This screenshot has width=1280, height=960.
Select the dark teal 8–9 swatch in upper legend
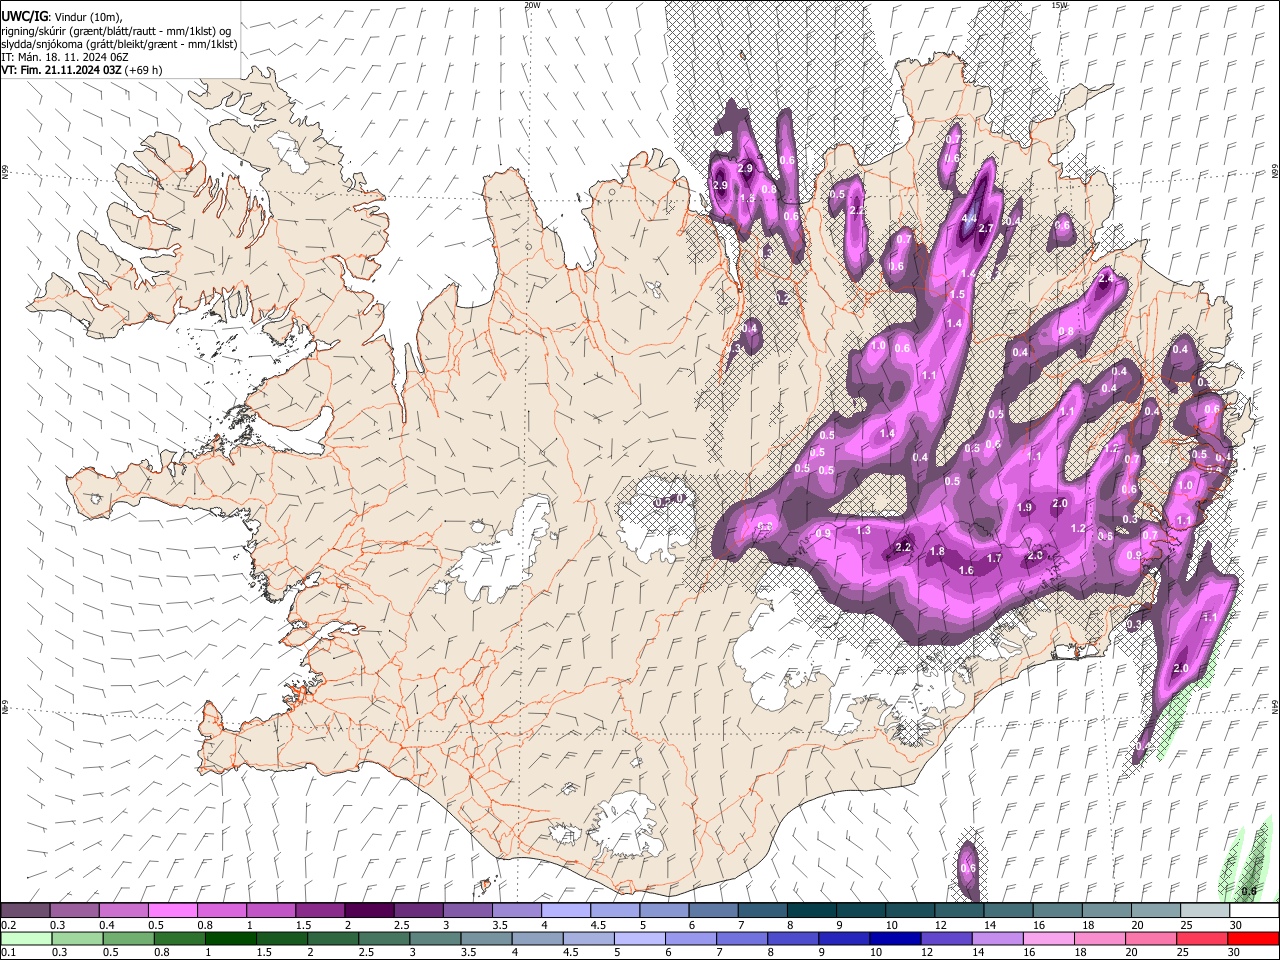[810, 910]
